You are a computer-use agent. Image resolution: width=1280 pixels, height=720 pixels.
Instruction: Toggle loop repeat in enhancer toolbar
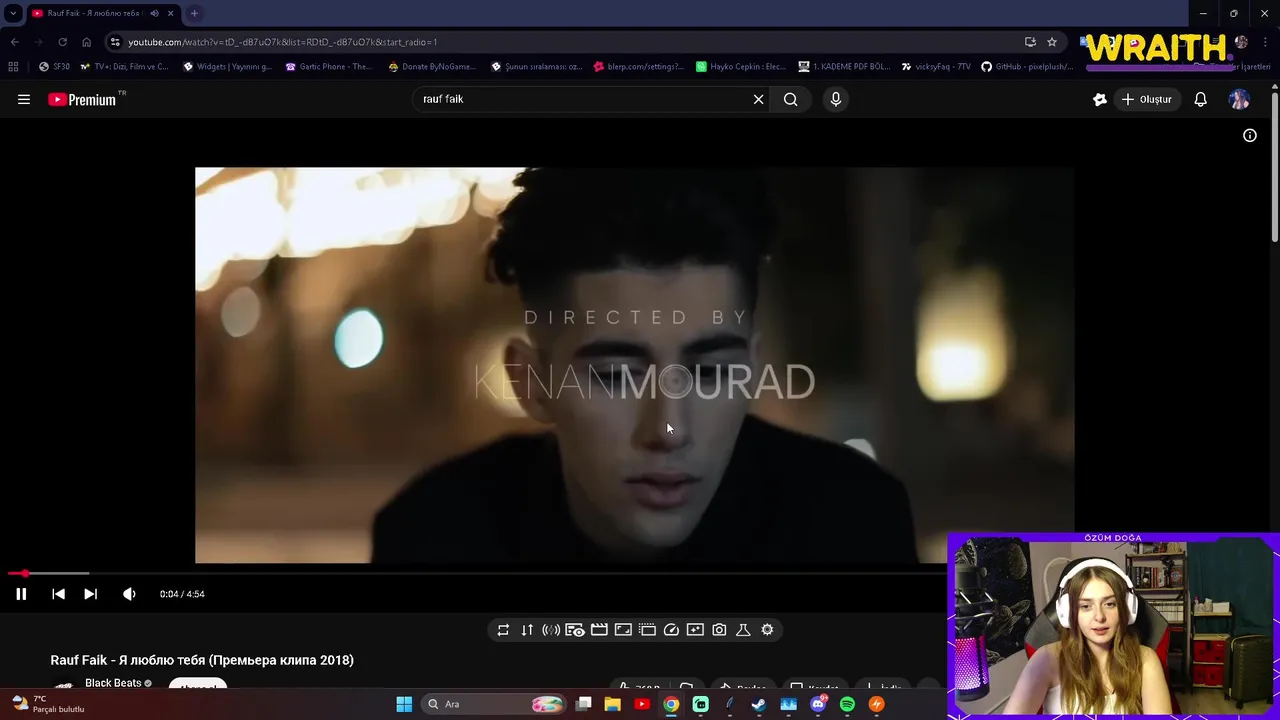click(x=503, y=630)
